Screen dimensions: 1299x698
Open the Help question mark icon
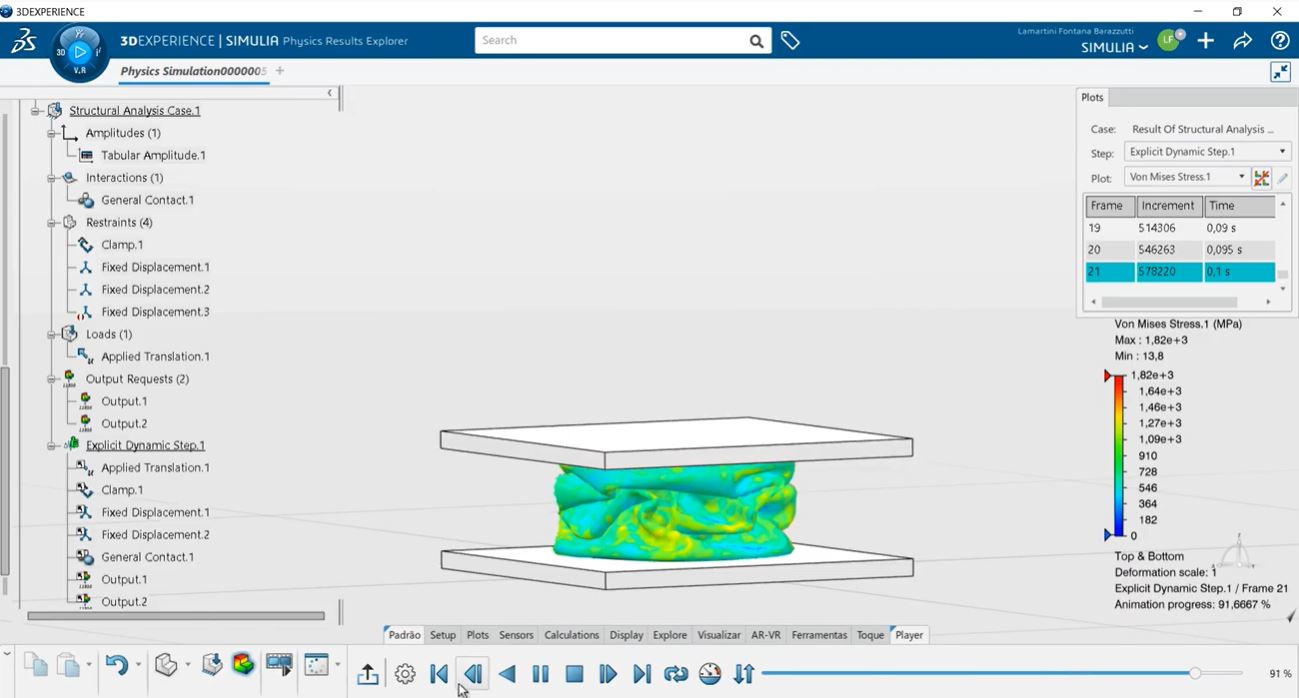1280,40
